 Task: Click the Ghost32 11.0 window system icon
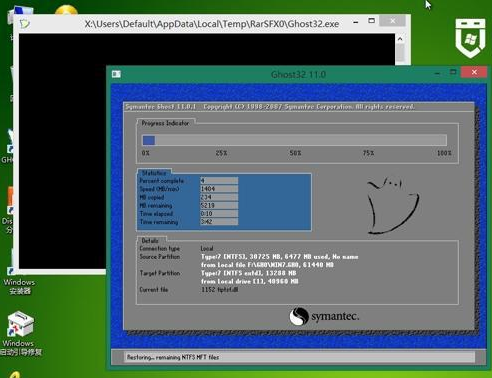(116, 74)
